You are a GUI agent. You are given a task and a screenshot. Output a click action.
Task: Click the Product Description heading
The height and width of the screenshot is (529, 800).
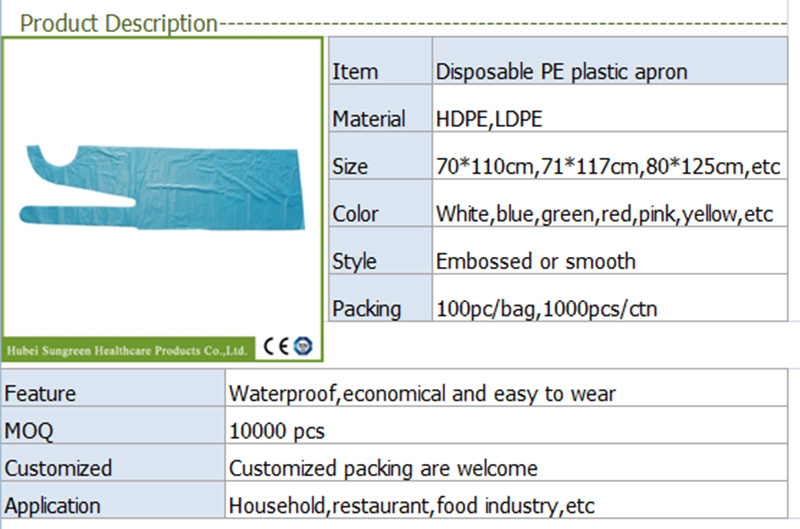[x=119, y=23]
